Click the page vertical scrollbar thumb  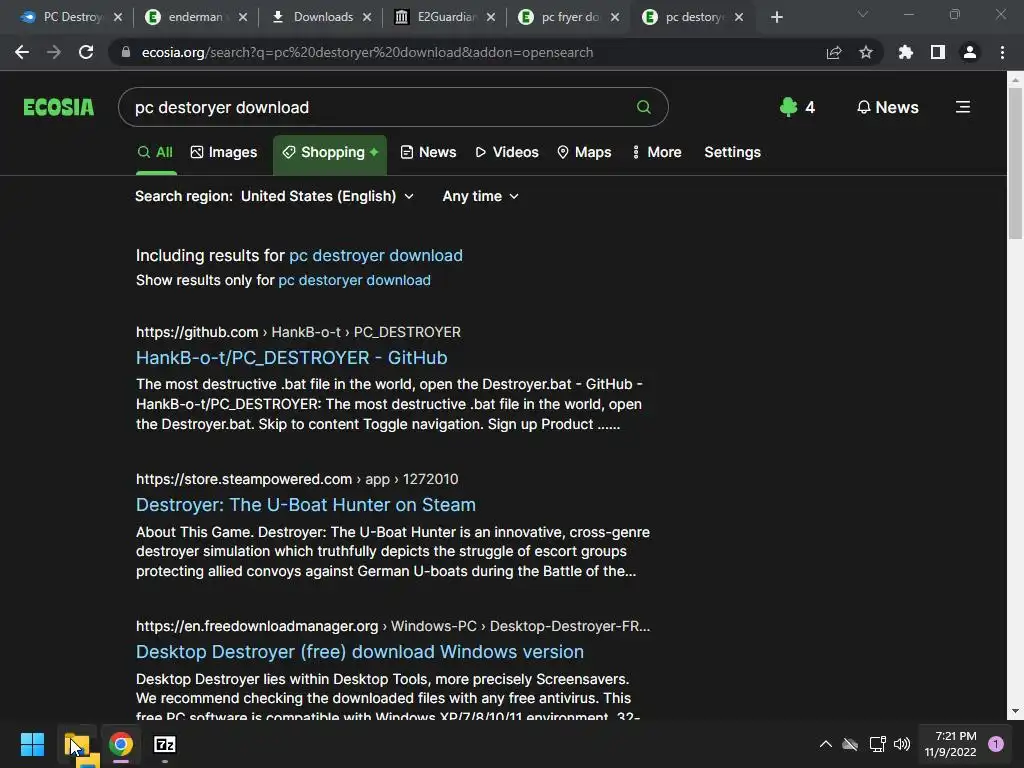point(1015,163)
